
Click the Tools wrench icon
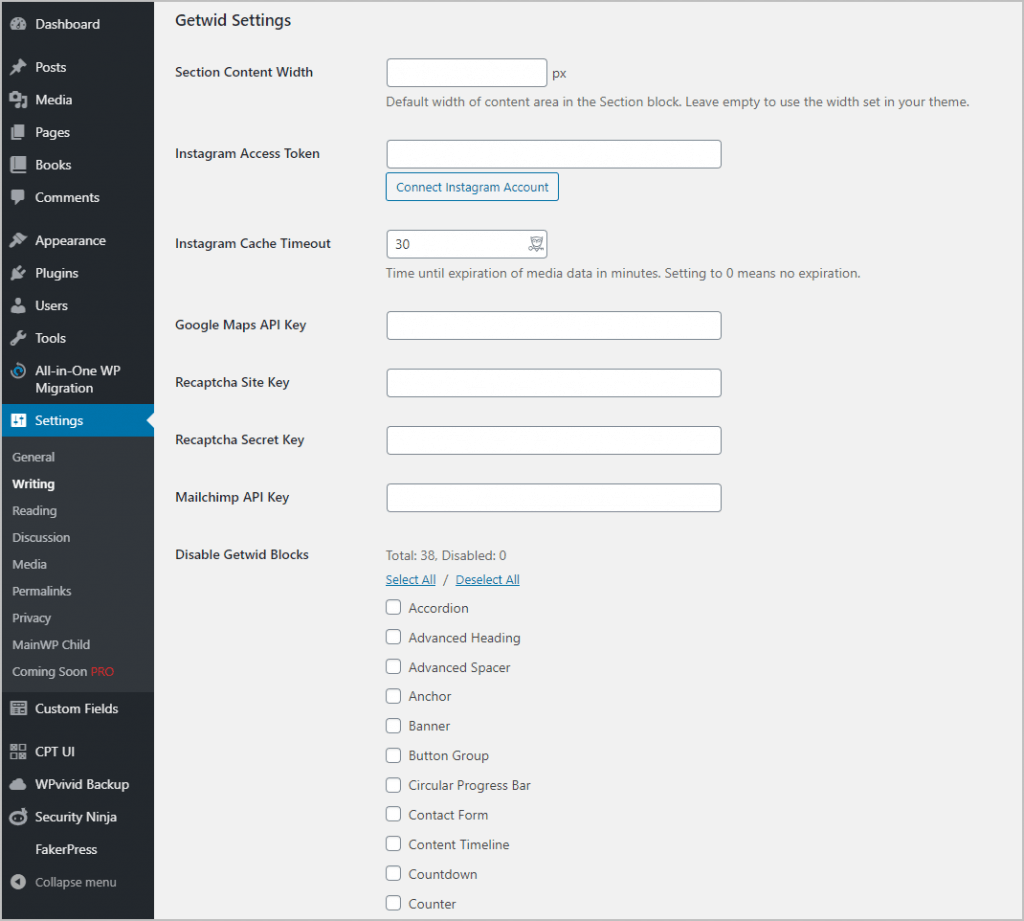pyautogui.click(x=18, y=338)
